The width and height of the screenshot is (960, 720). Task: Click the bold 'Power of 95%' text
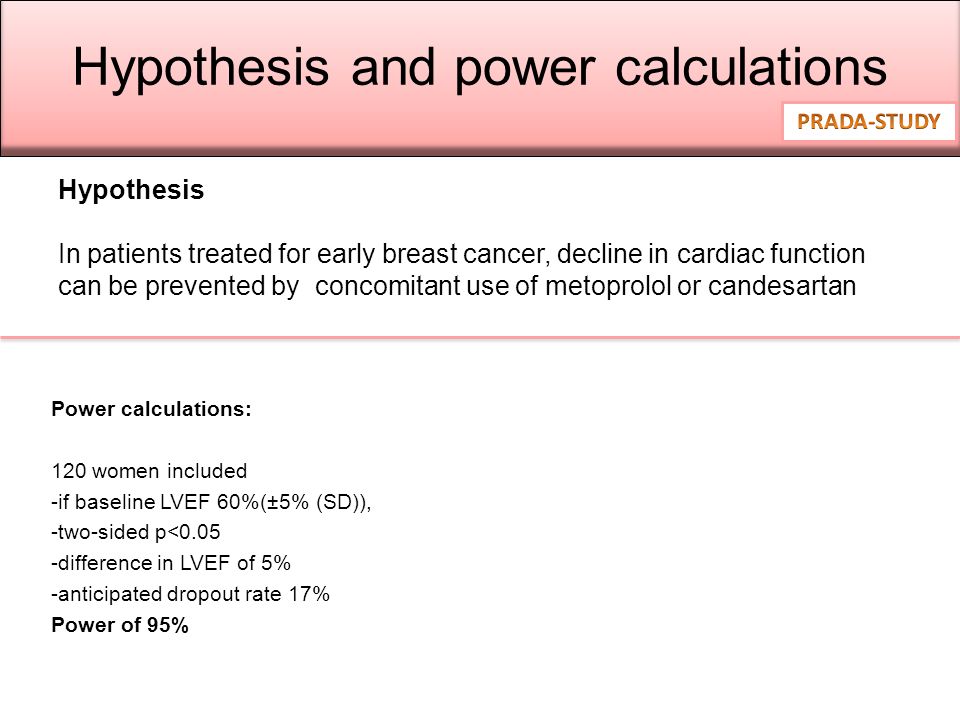click(x=120, y=625)
